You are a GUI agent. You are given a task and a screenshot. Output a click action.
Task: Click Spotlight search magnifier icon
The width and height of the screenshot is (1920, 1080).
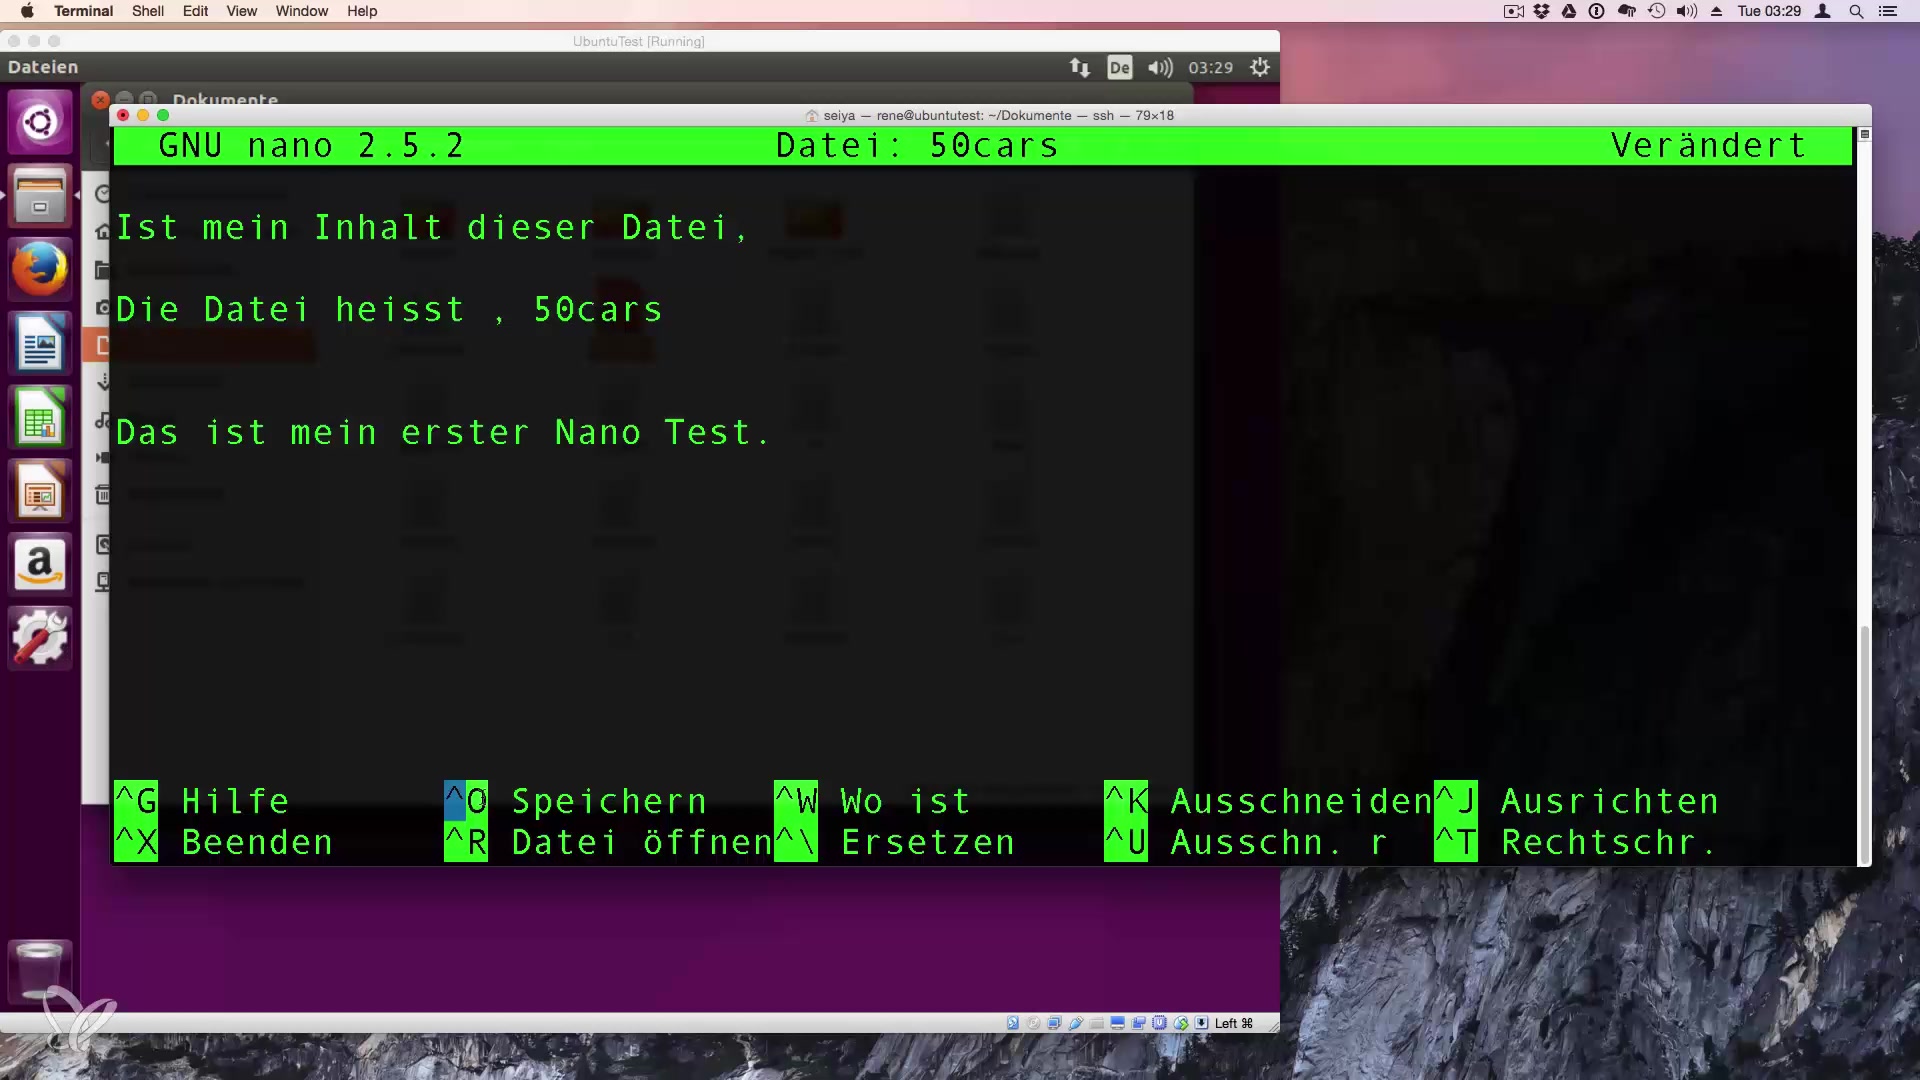[1856, 11]
